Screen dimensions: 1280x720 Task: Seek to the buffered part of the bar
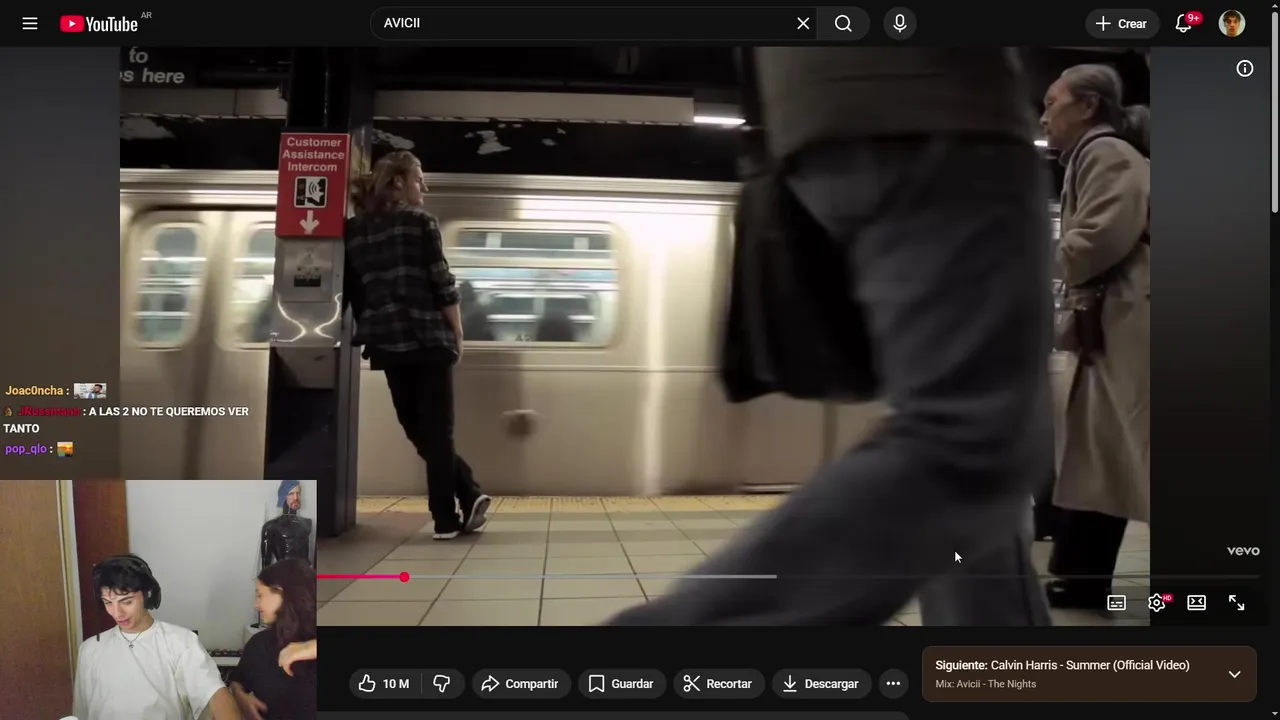(x=590, y=577)
